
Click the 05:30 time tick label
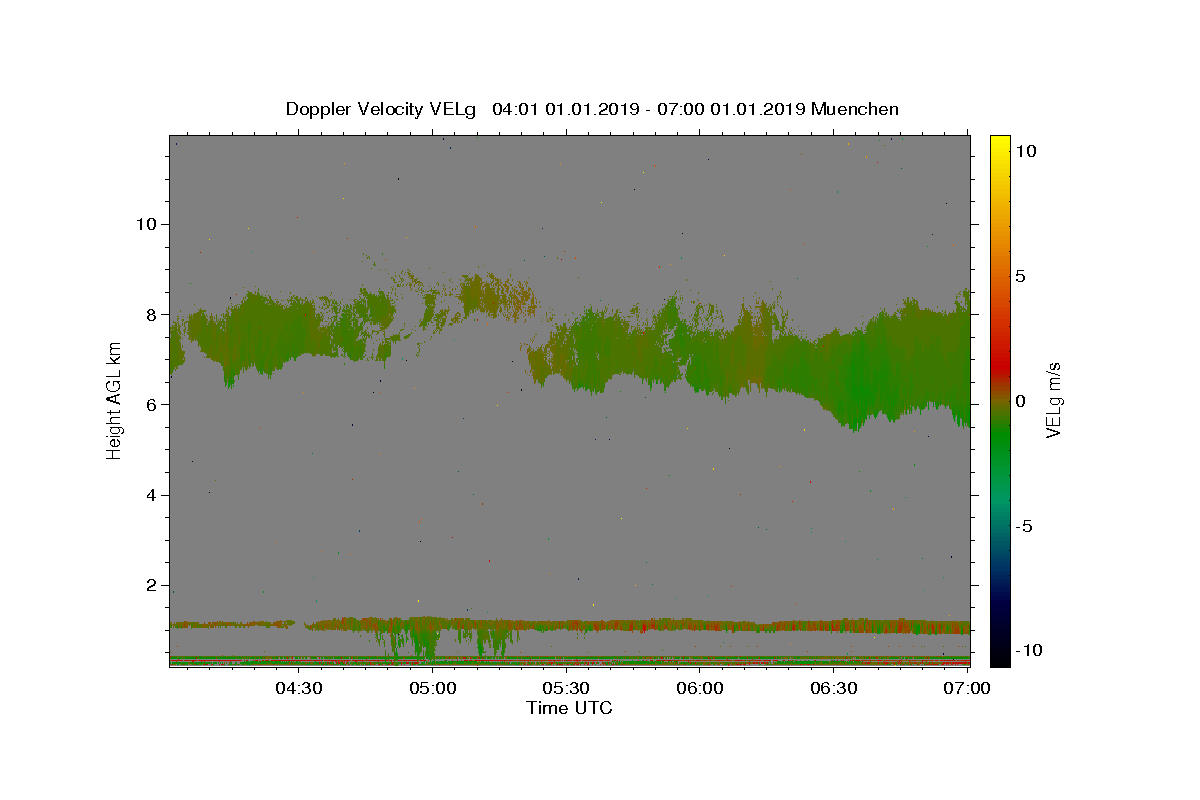566,688
